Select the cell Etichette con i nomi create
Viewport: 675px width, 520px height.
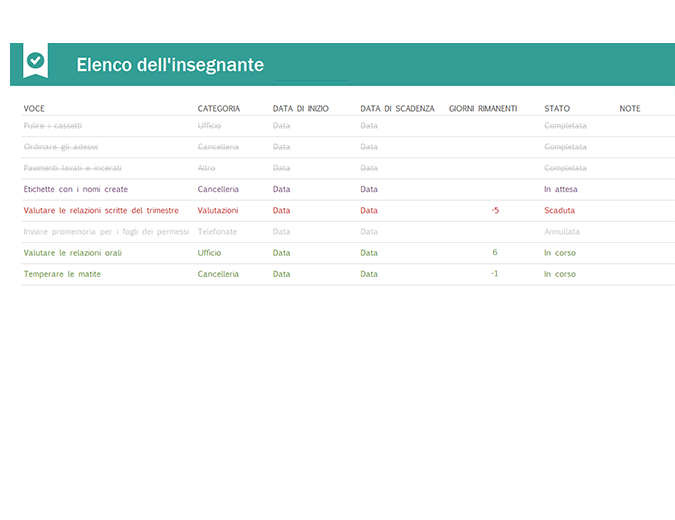(76, 189)
